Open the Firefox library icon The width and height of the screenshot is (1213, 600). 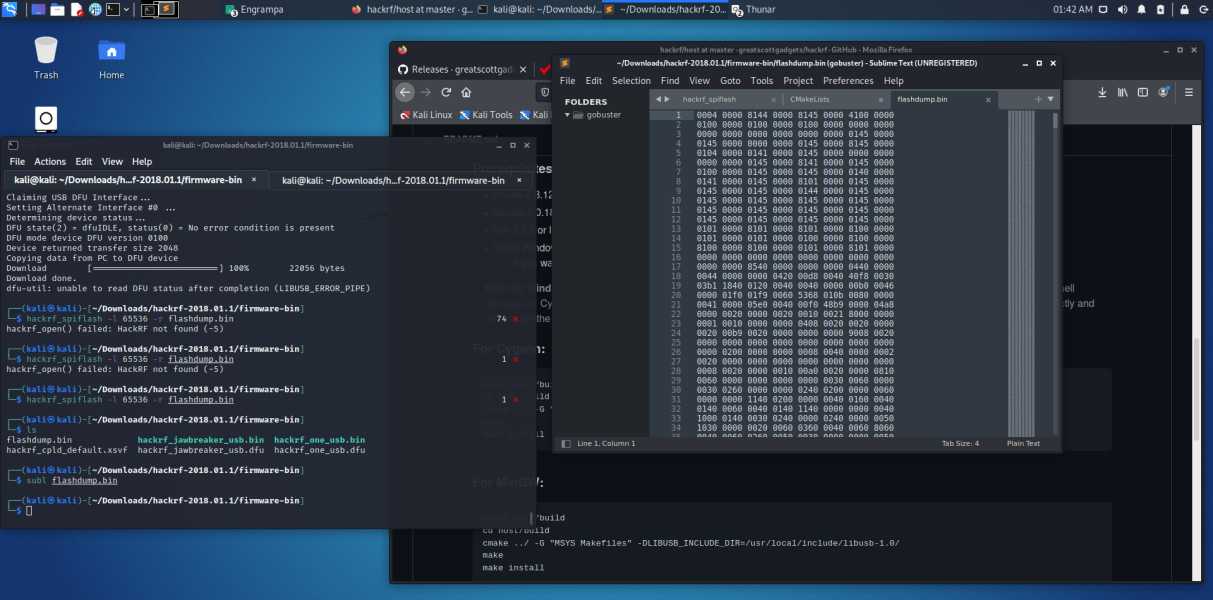1122,92
